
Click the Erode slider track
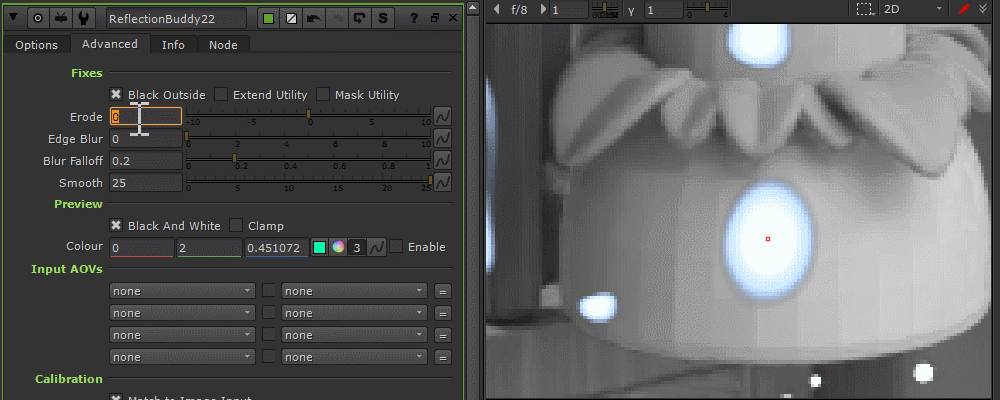[309, 115]
